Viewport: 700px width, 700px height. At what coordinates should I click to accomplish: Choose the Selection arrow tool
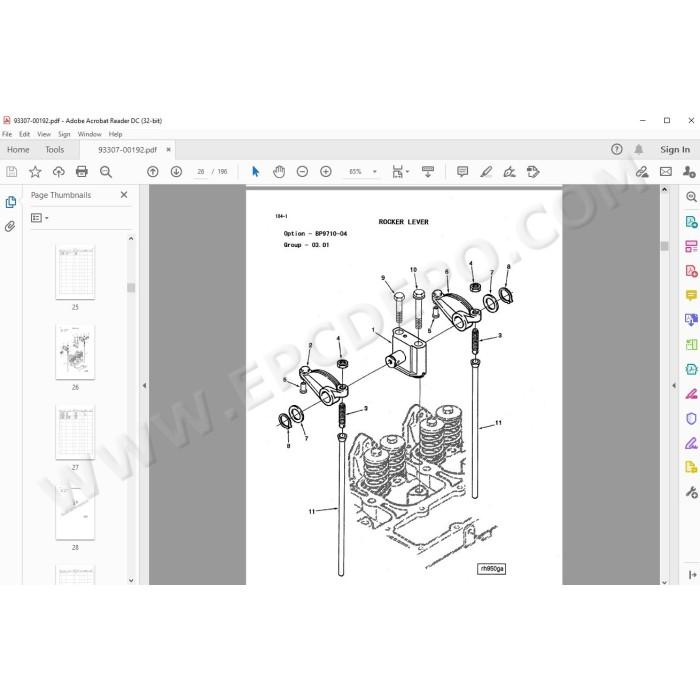click(x=255, y=171)
